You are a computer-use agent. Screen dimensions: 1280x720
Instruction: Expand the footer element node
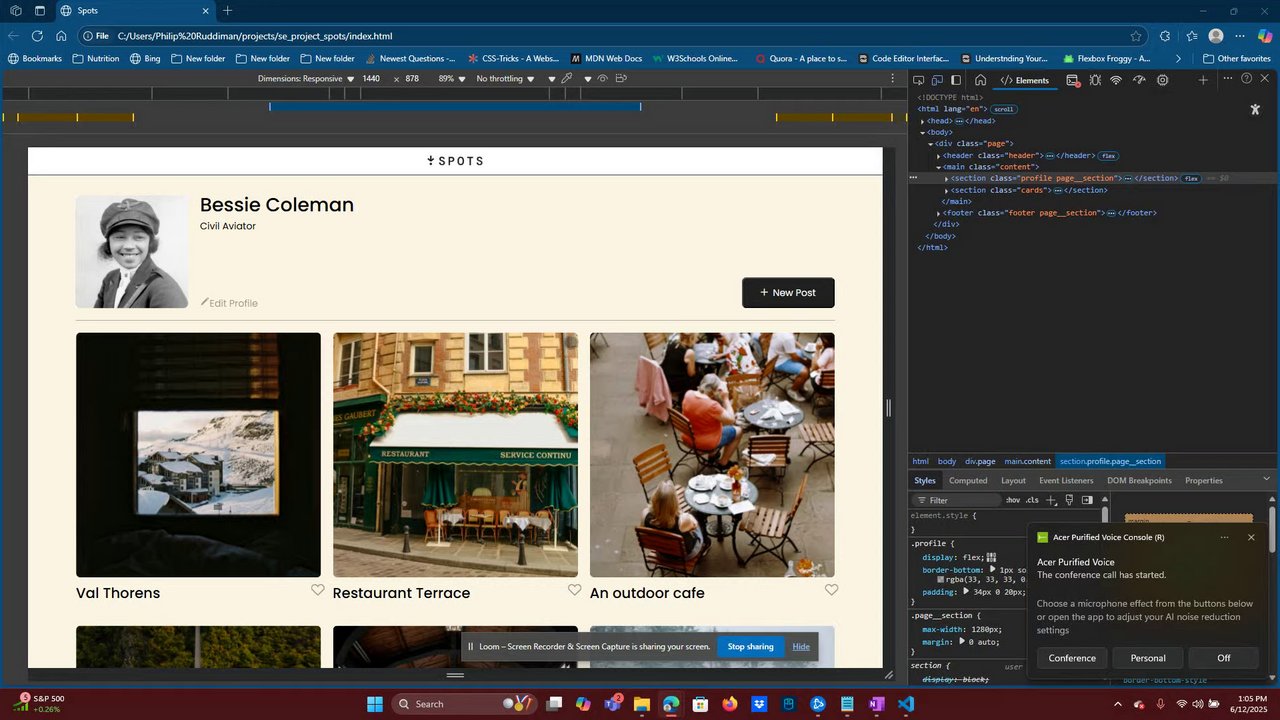(x=939, y=213)
